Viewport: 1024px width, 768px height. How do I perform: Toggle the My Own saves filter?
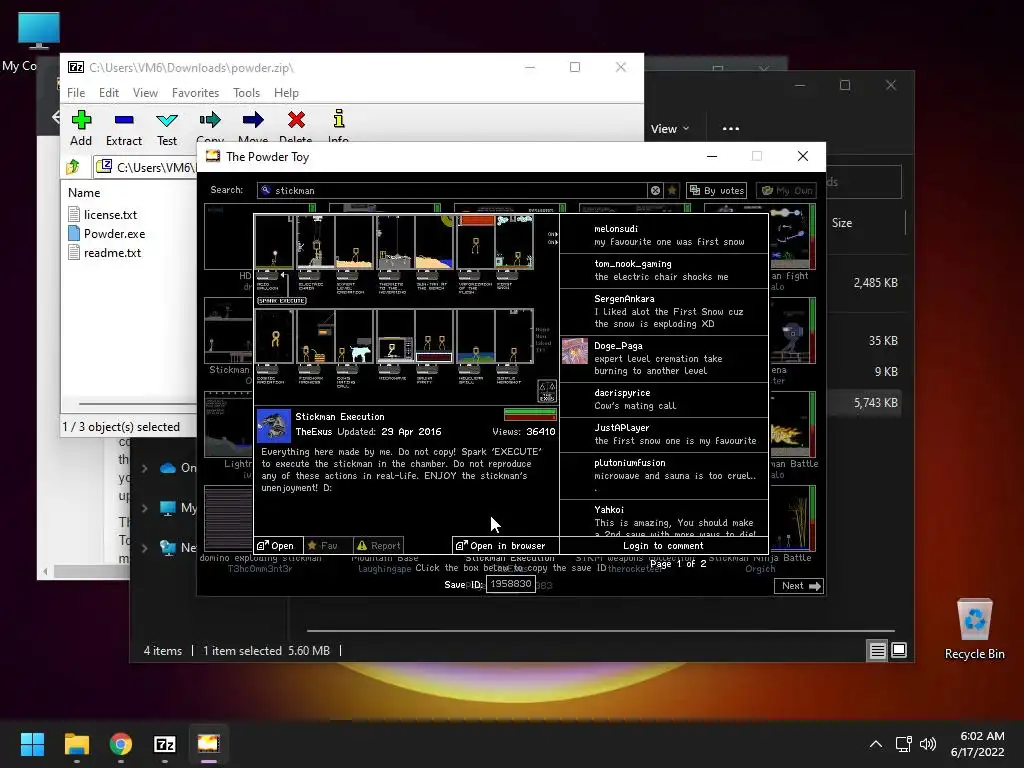click(786, 190)
